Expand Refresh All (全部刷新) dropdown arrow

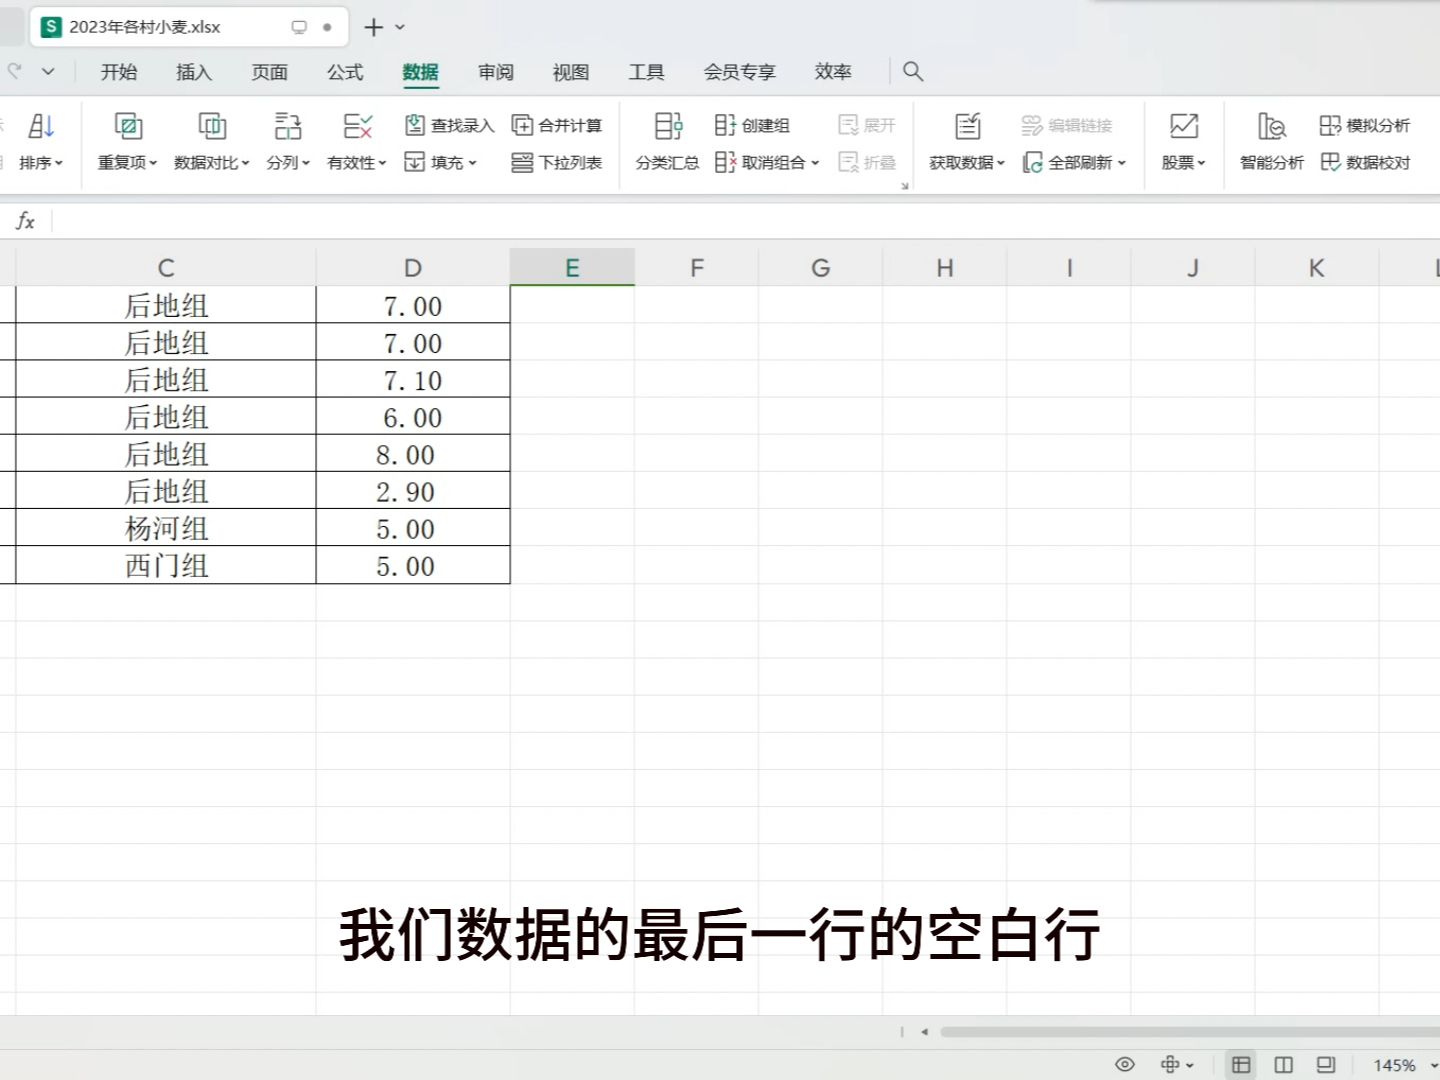(x=1122, y=163)
